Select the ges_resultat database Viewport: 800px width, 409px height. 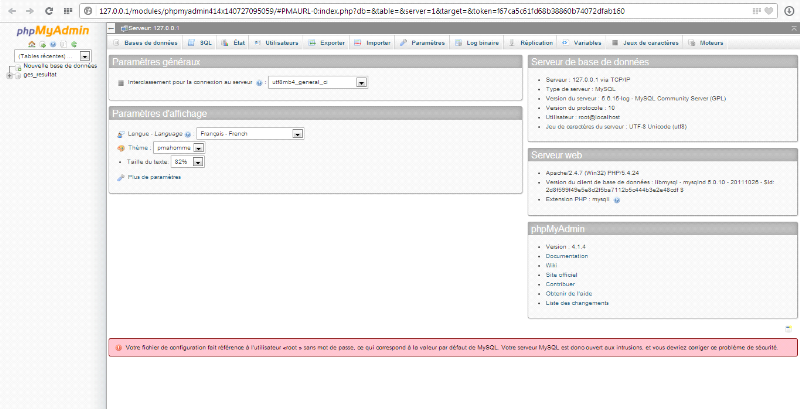[x=40, y=74]
